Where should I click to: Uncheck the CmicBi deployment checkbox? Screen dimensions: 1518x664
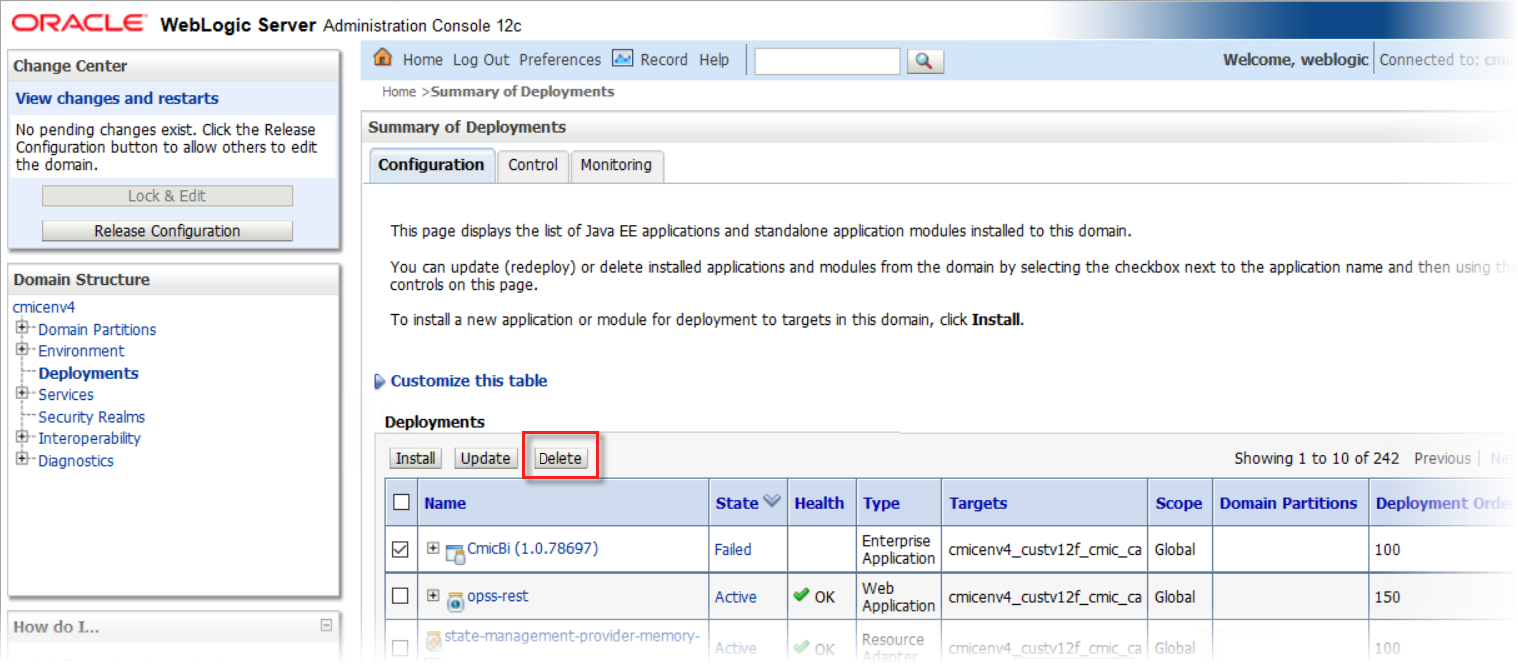pos(399,549)
